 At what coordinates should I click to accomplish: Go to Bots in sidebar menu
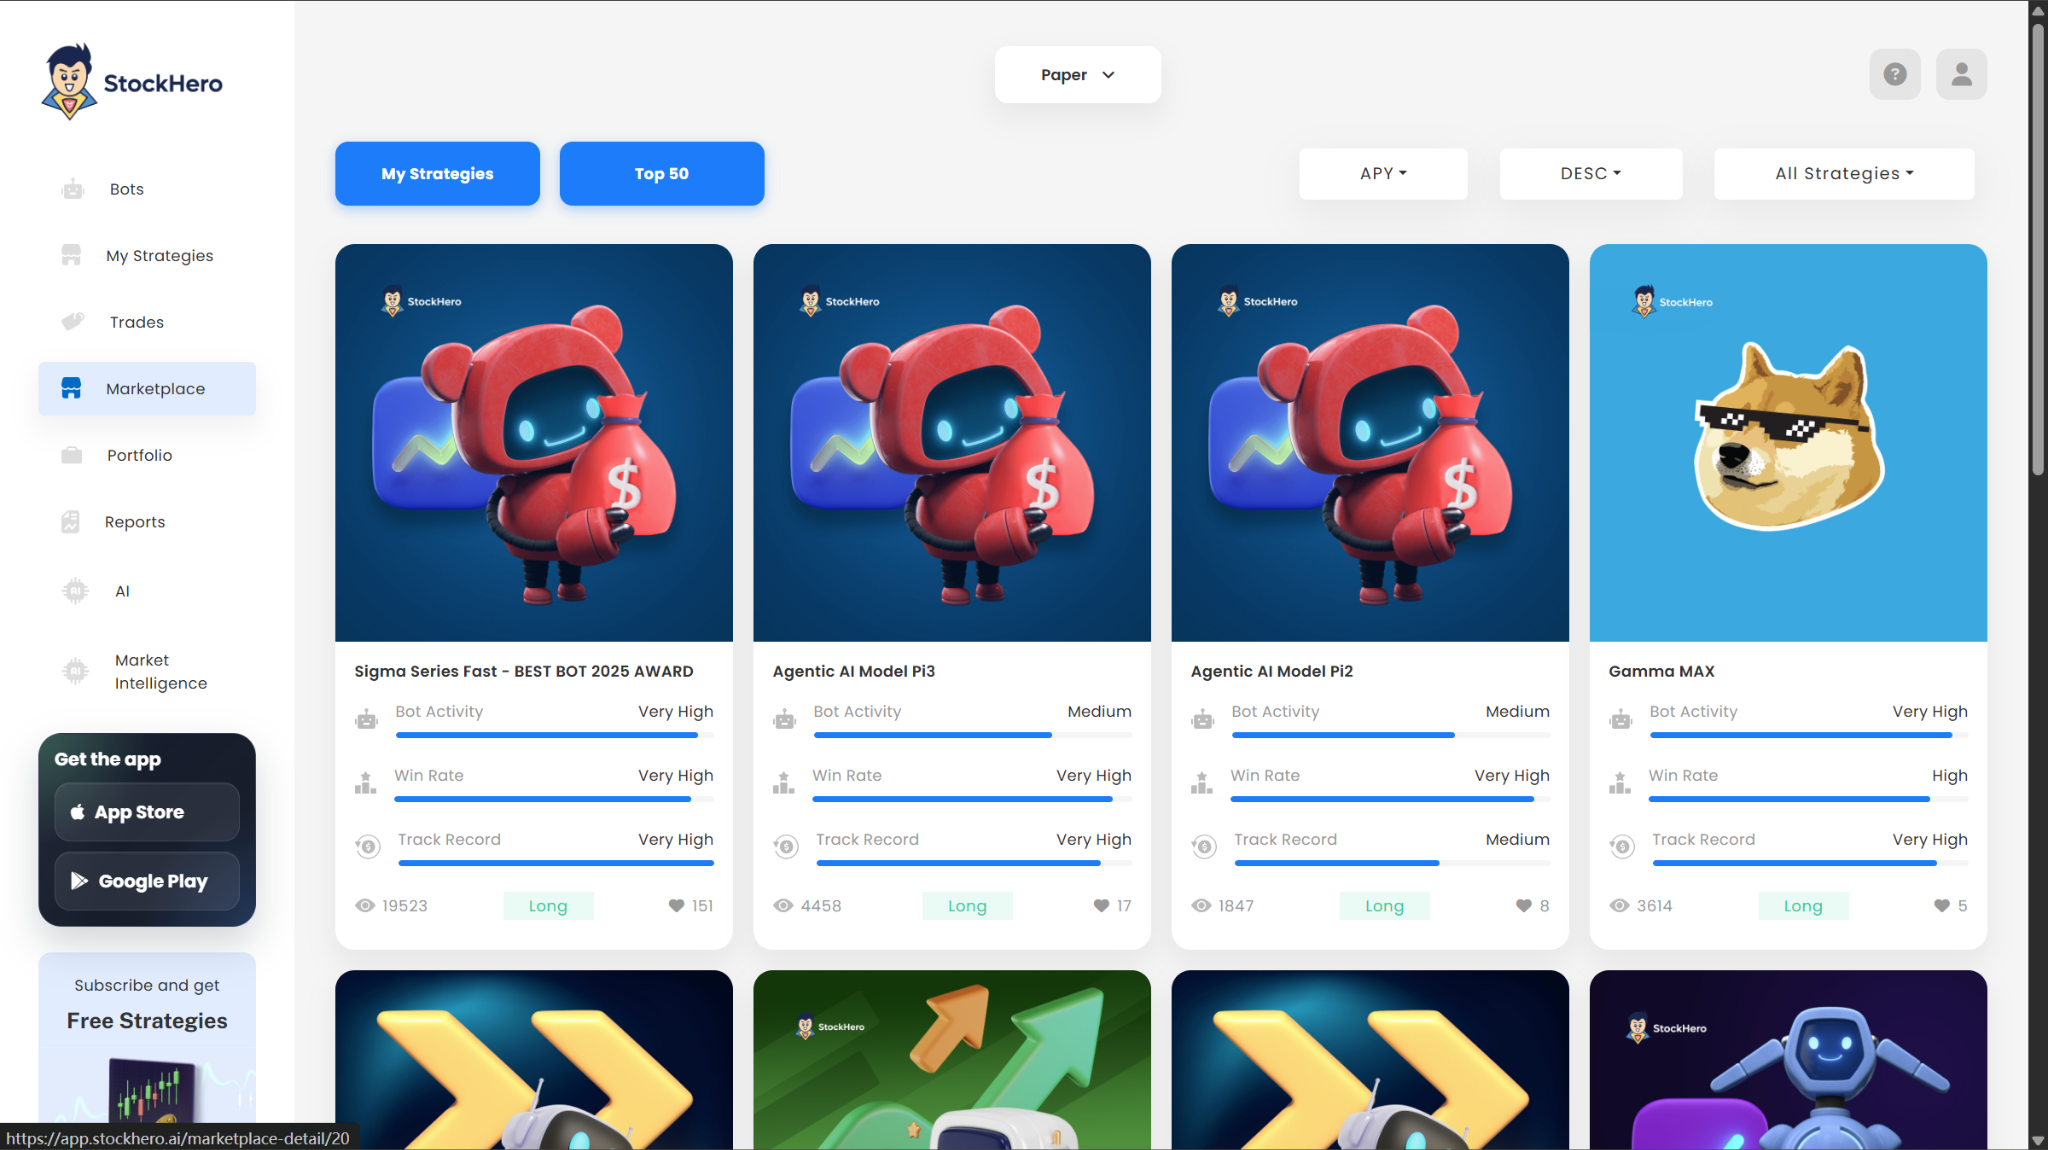point(147,189)
